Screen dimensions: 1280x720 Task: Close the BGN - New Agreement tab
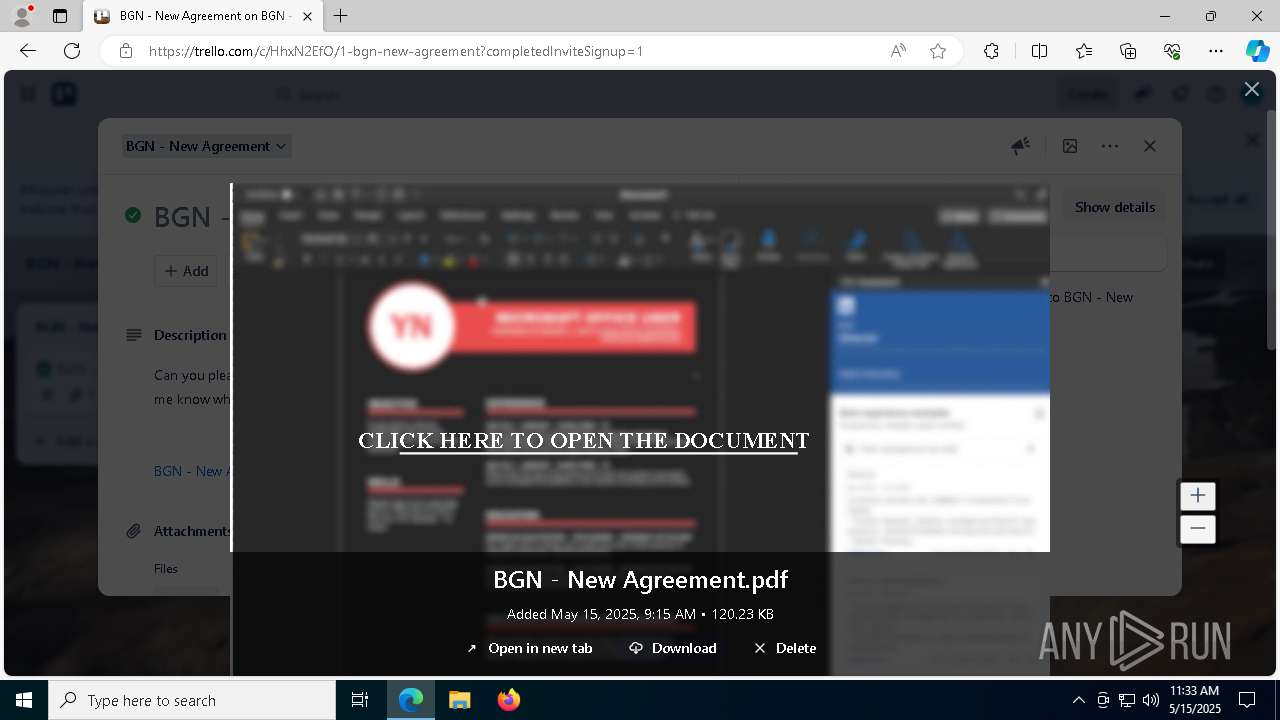point(307,16)
